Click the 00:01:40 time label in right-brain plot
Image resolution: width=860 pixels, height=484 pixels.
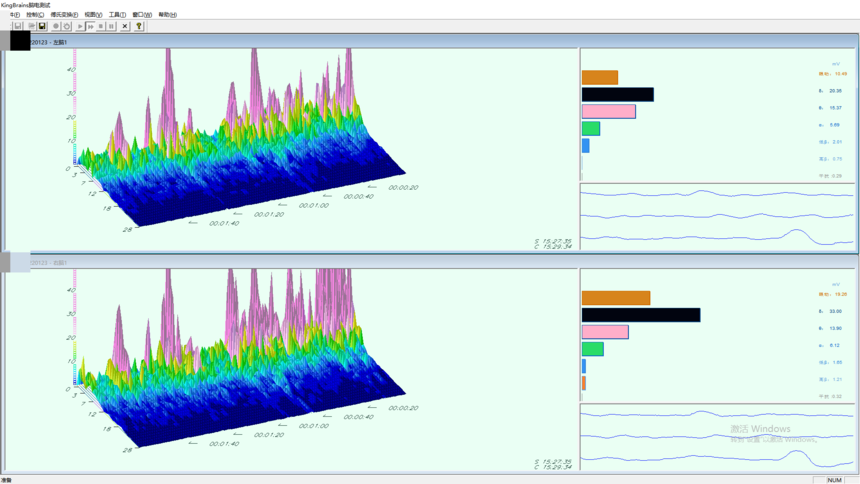click(x=224, y=444)
